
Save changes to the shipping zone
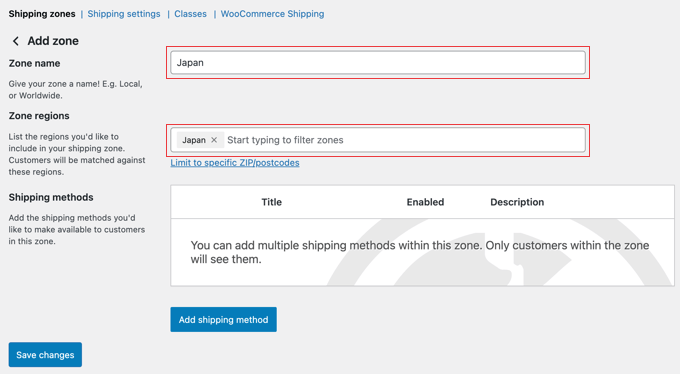[45, 354]
